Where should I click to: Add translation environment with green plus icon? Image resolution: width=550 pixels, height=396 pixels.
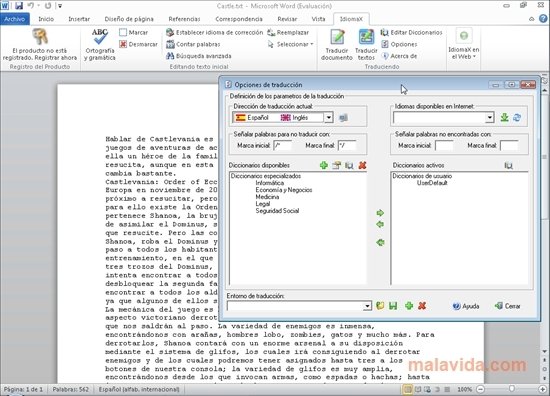tap(409, 306)
